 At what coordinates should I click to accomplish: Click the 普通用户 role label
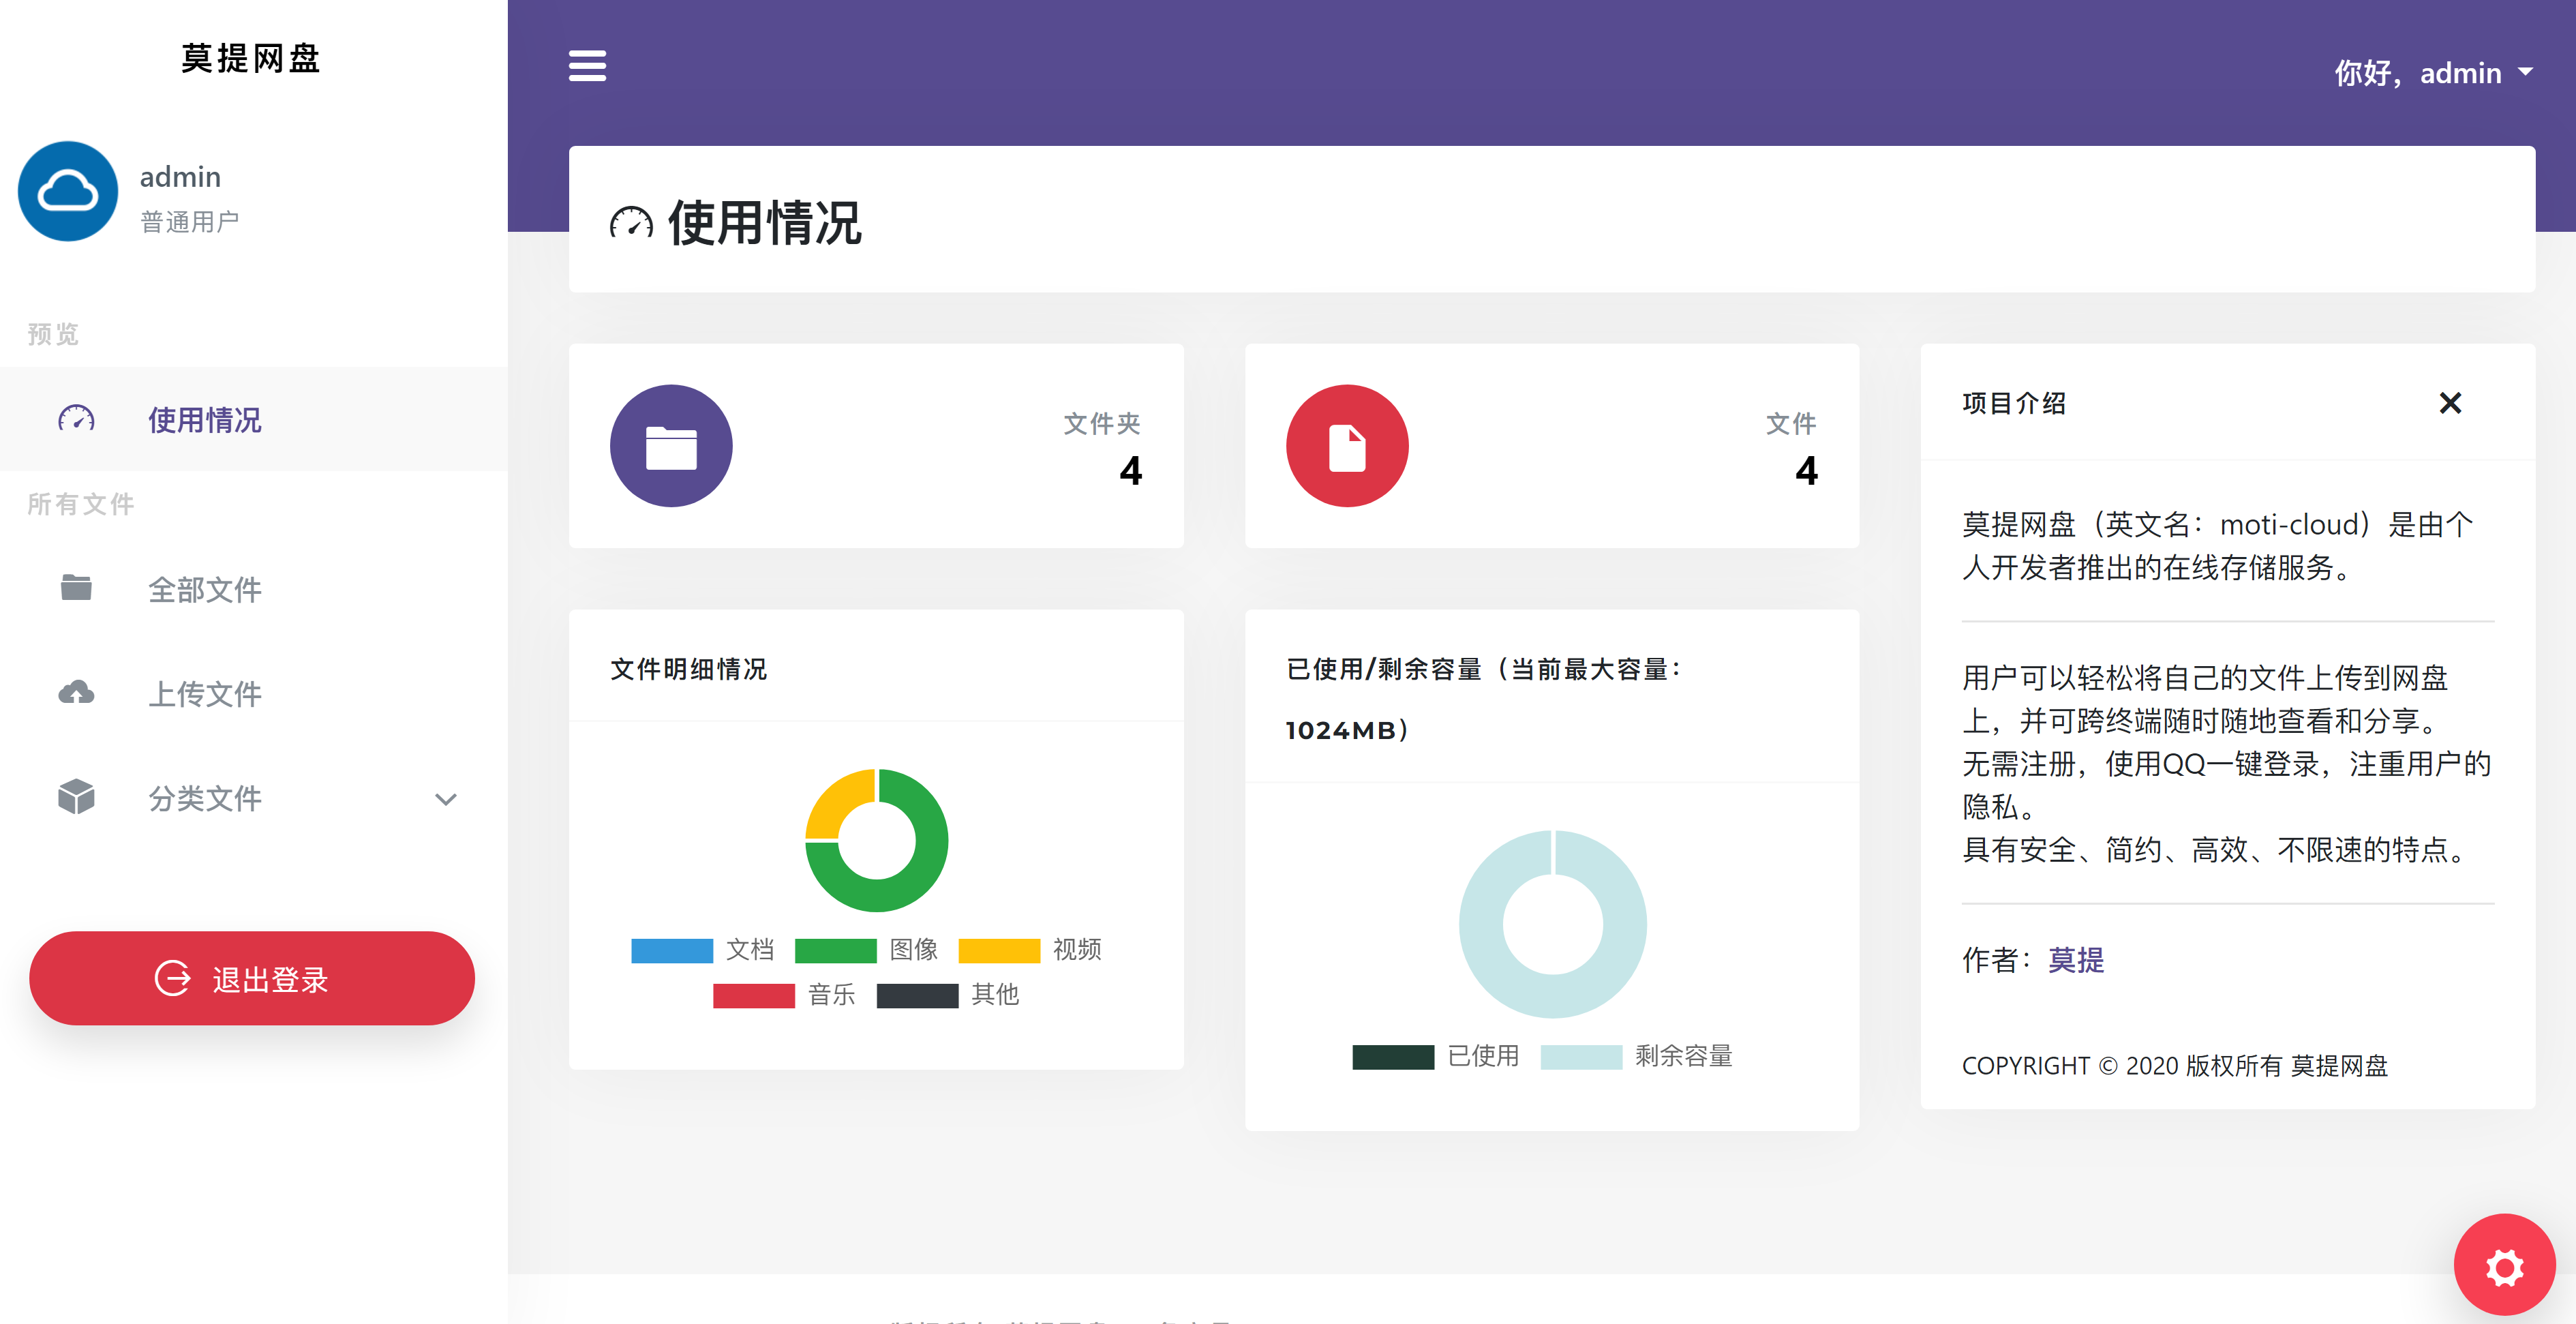point(189,222)
